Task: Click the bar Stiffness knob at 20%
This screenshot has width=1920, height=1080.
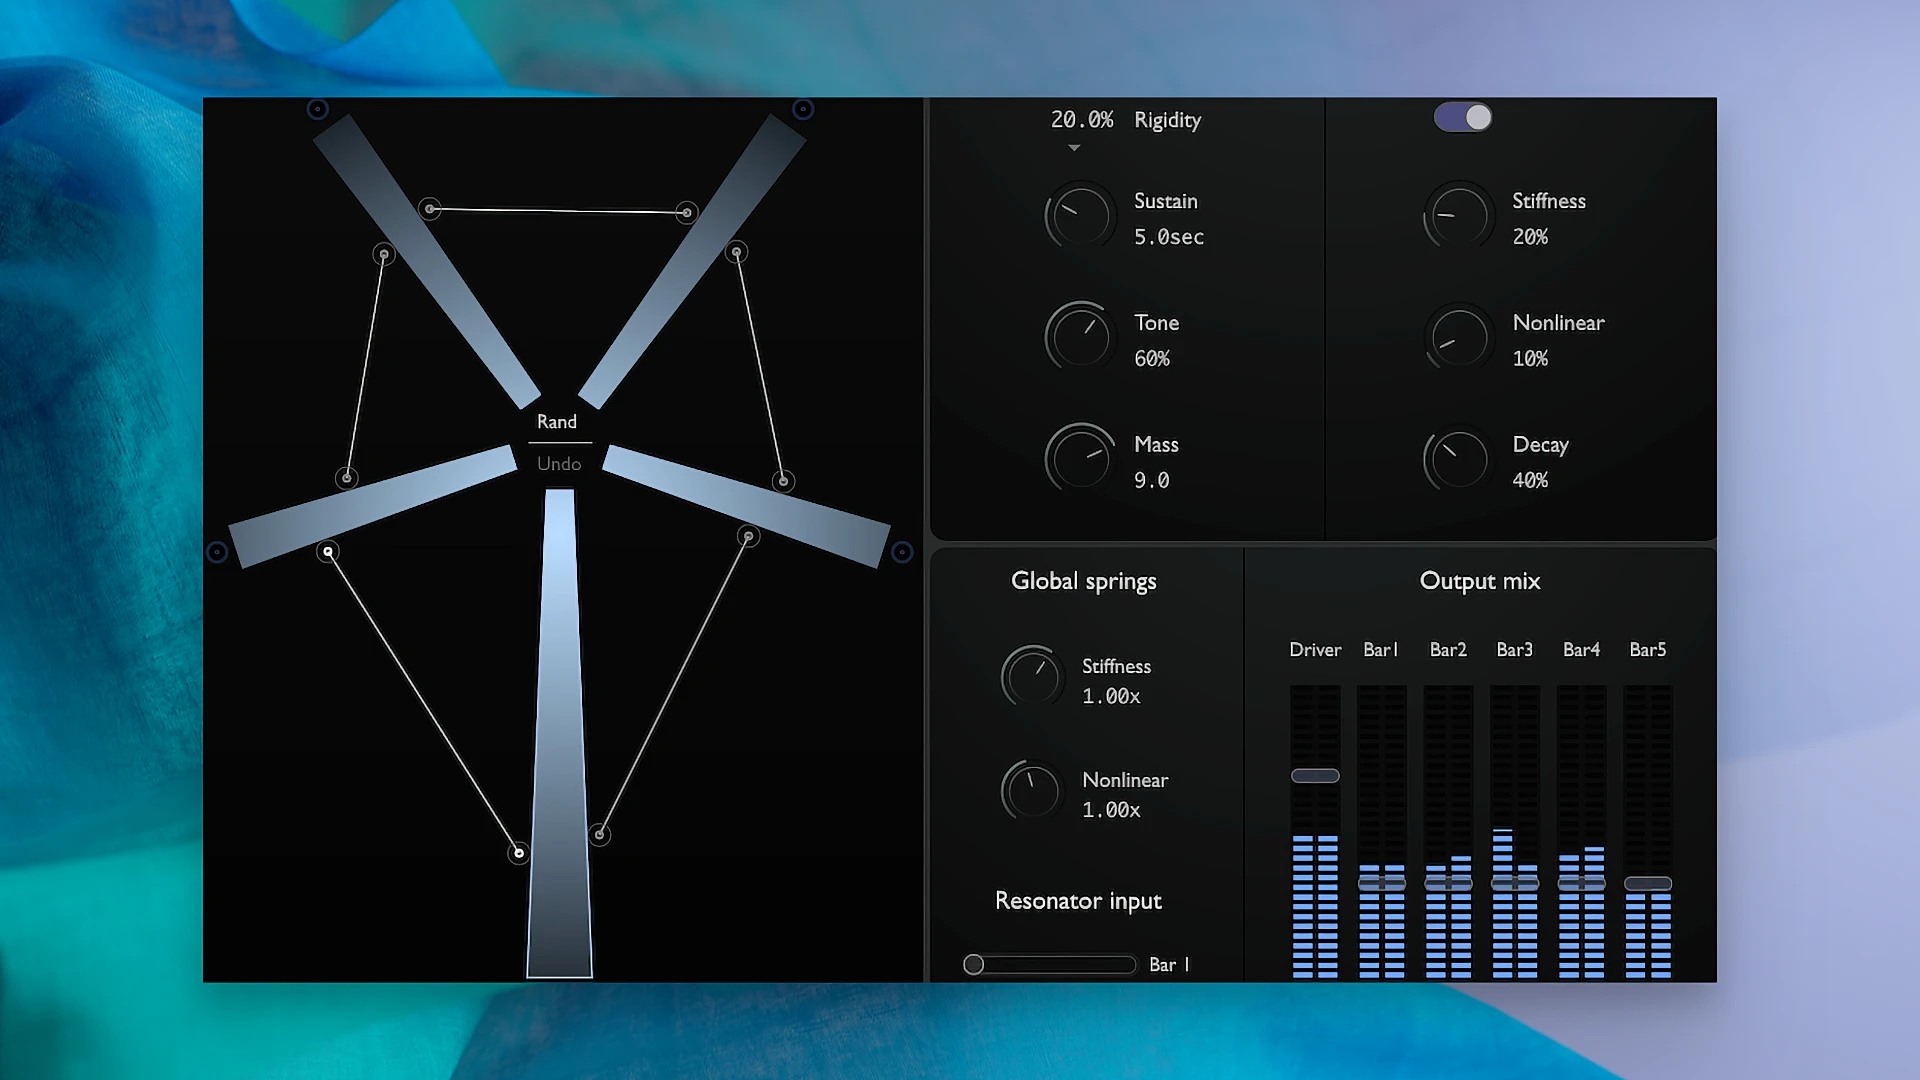Action: [1459, 216]
